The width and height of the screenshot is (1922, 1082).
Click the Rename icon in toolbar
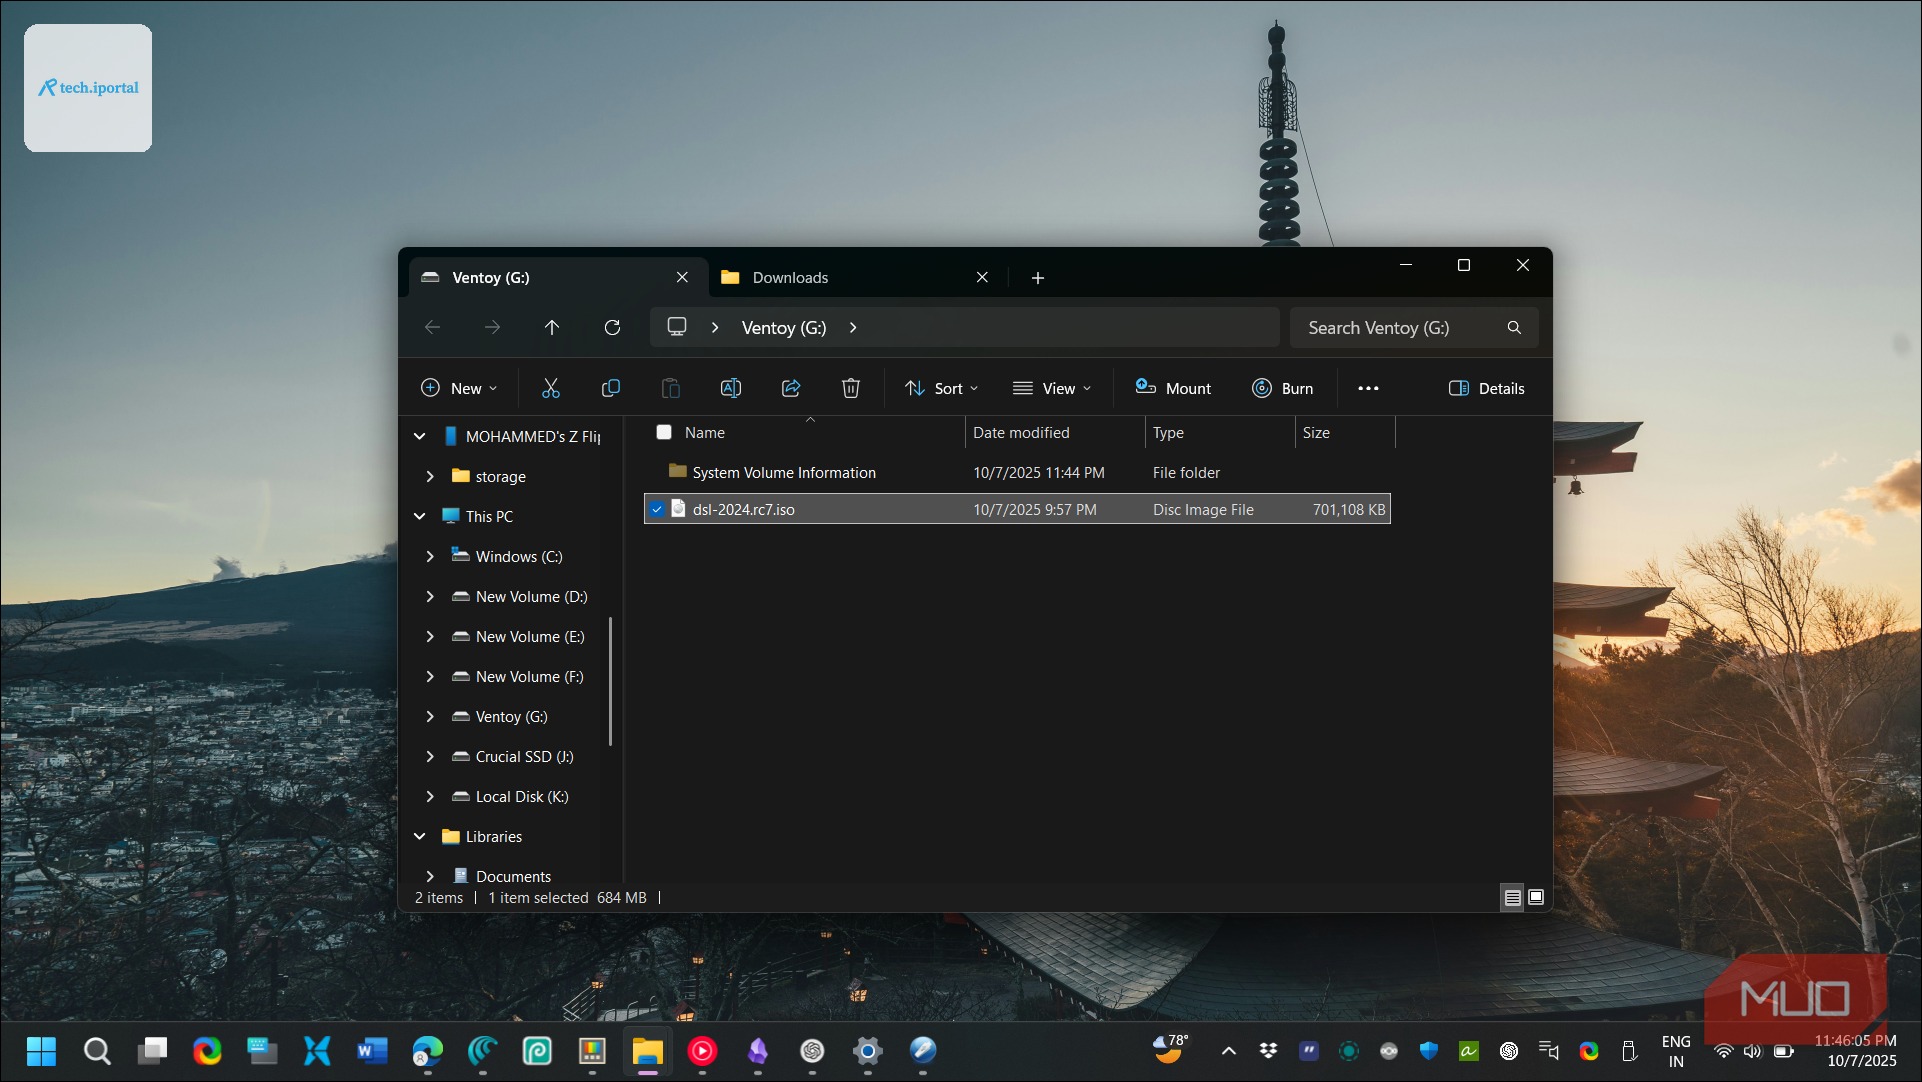point(731,388)
